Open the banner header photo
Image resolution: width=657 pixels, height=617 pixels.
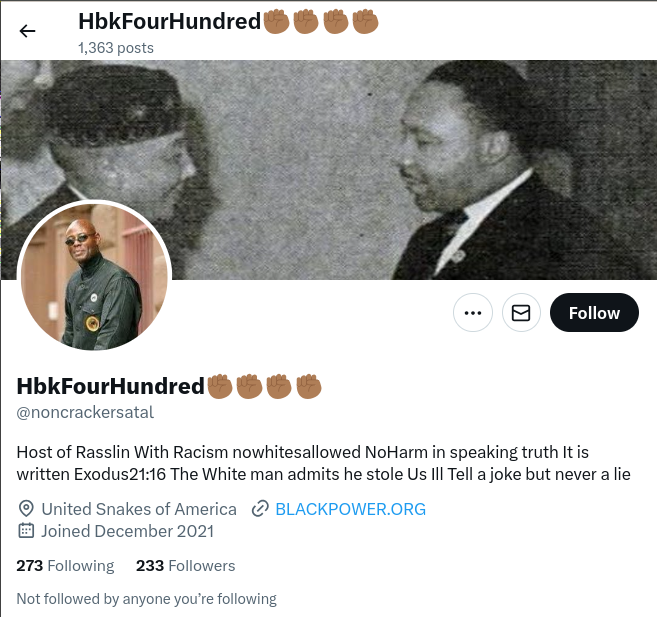(x=329, y=170)
